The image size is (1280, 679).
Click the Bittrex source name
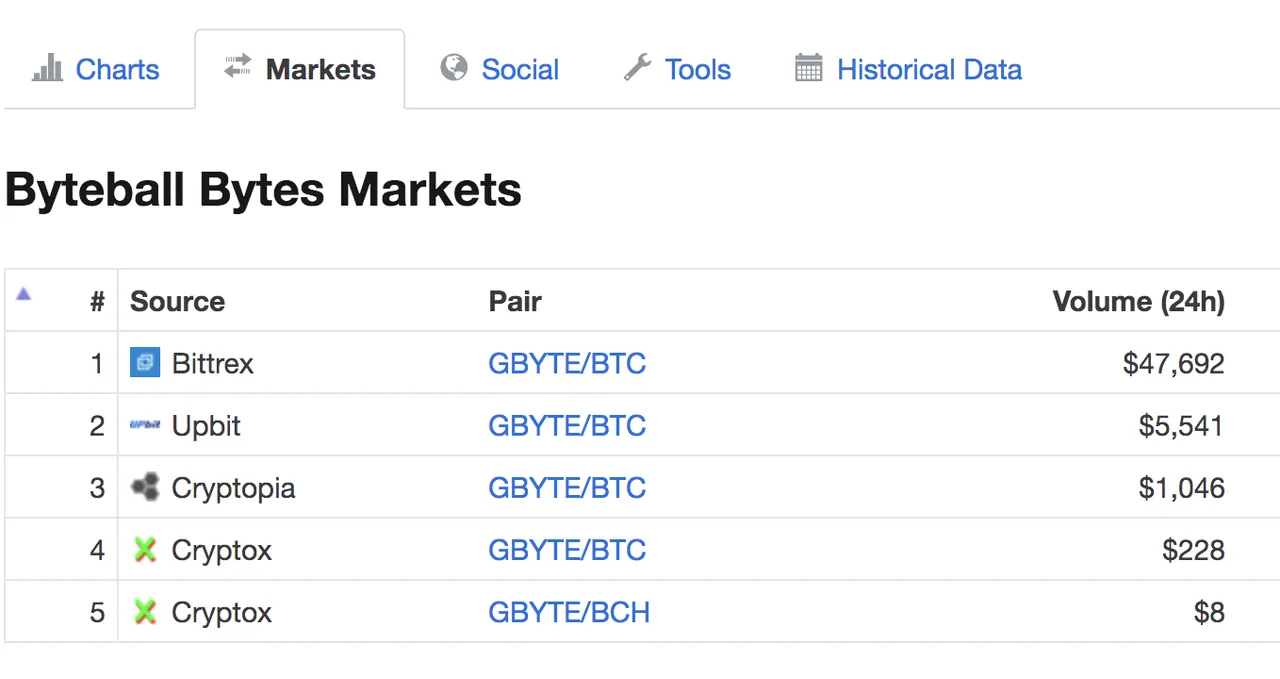tap(213, 363)
